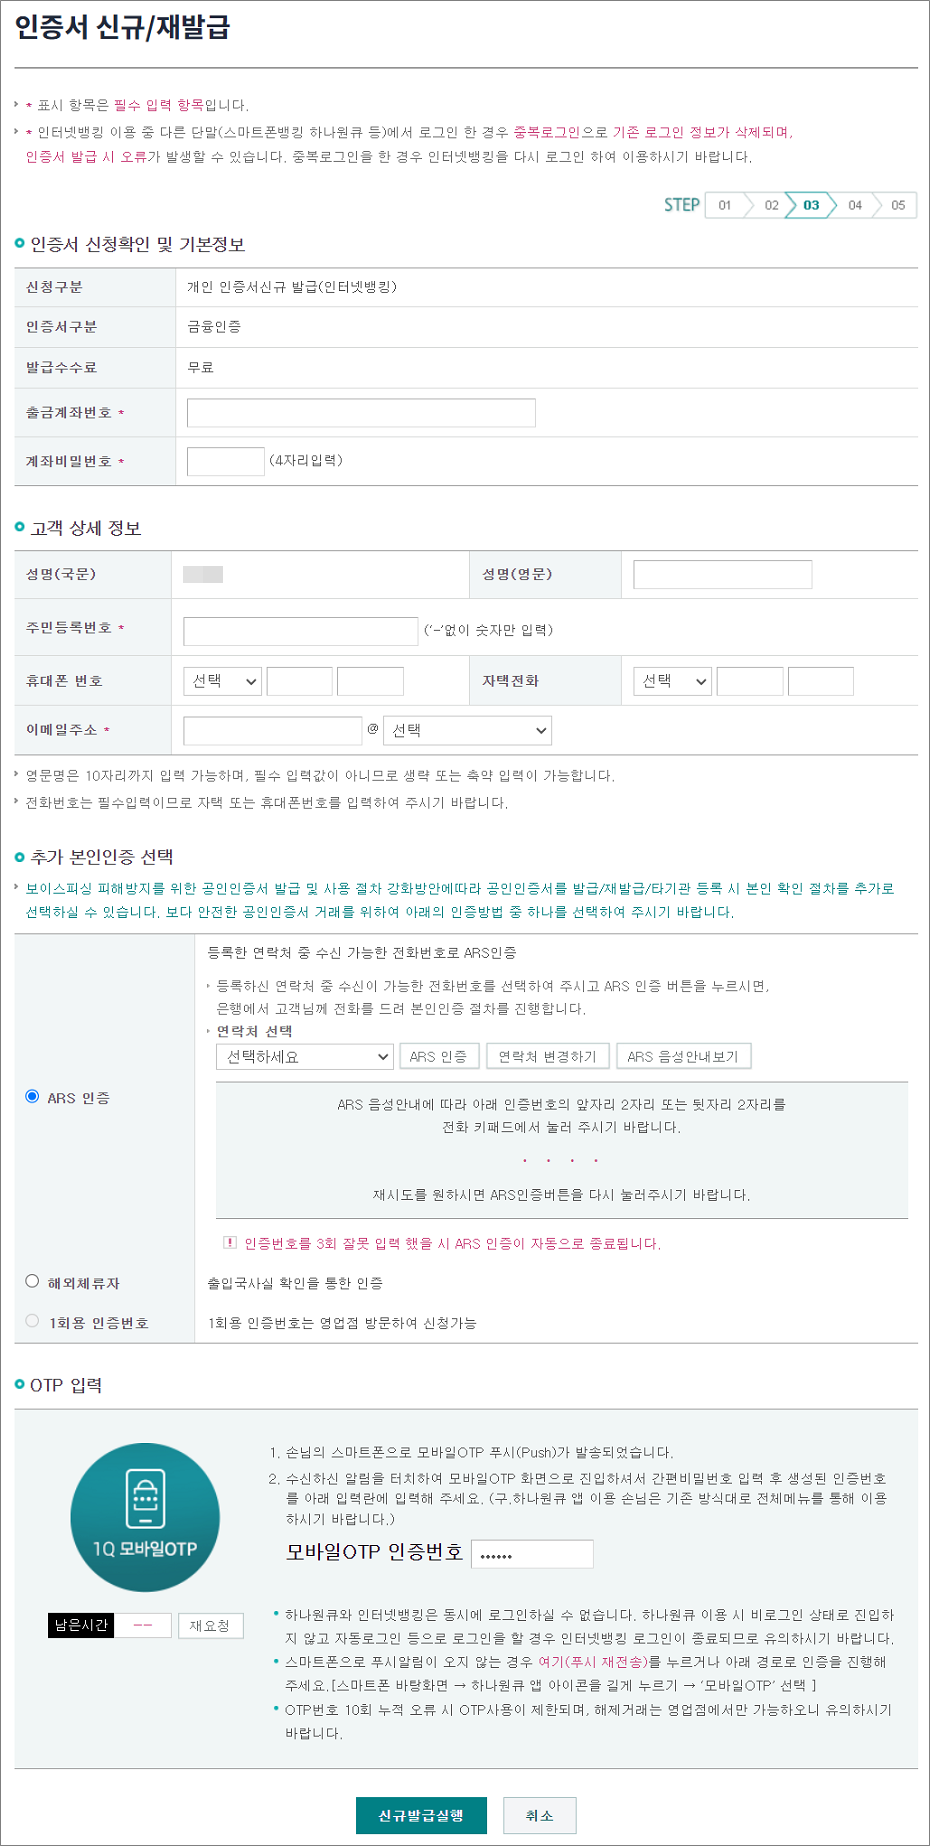Select the ARS 인증 radio button
The height and width of the screenshot is (1846, 930).
point(32,1096)
